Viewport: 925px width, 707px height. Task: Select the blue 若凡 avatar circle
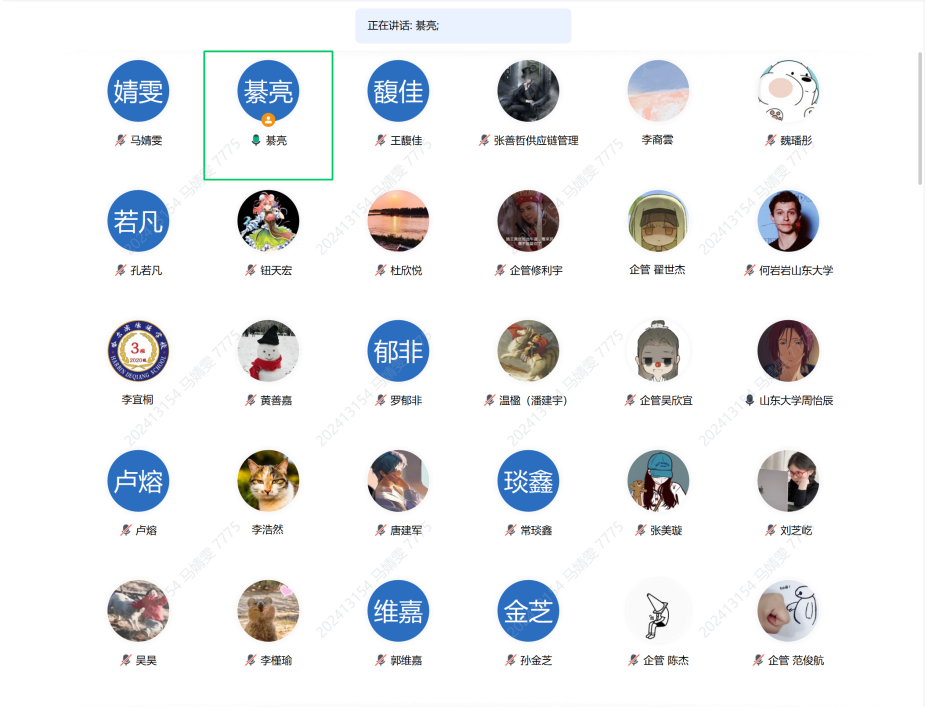point(138,221)
